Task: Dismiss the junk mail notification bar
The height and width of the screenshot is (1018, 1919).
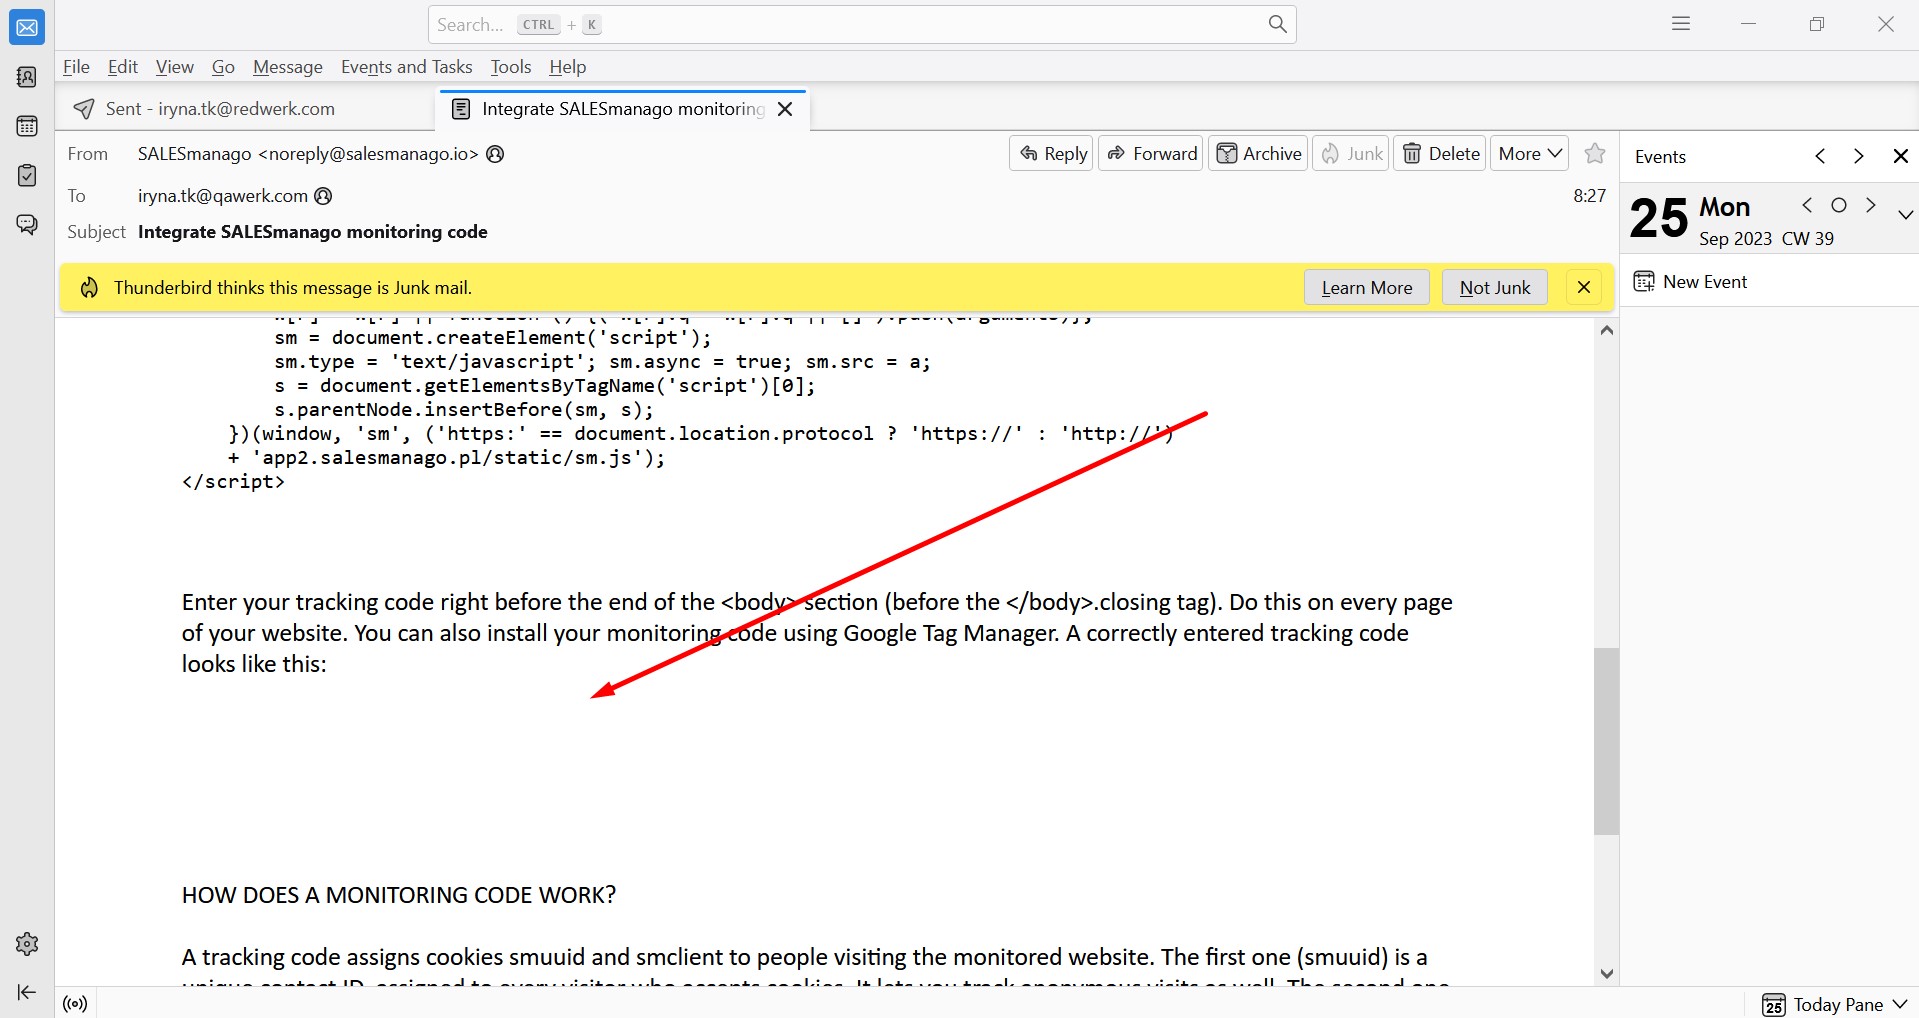Action: [1583, 288]
